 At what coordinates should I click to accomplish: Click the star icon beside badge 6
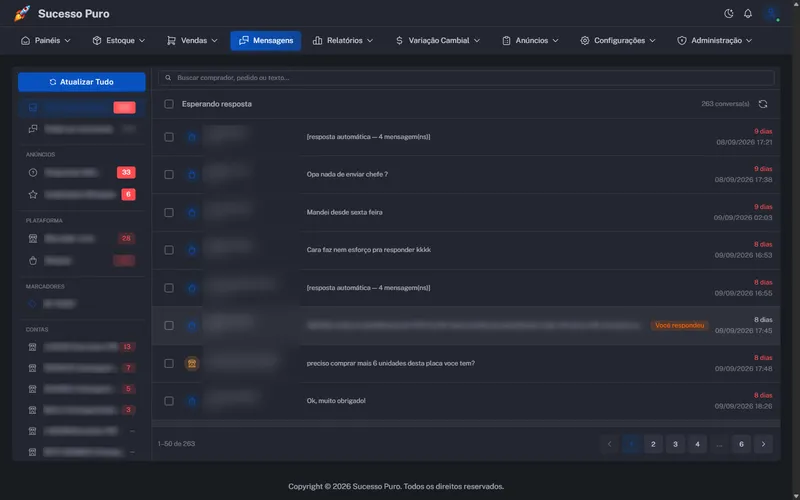pyautogui.click(x=33, y=194)
